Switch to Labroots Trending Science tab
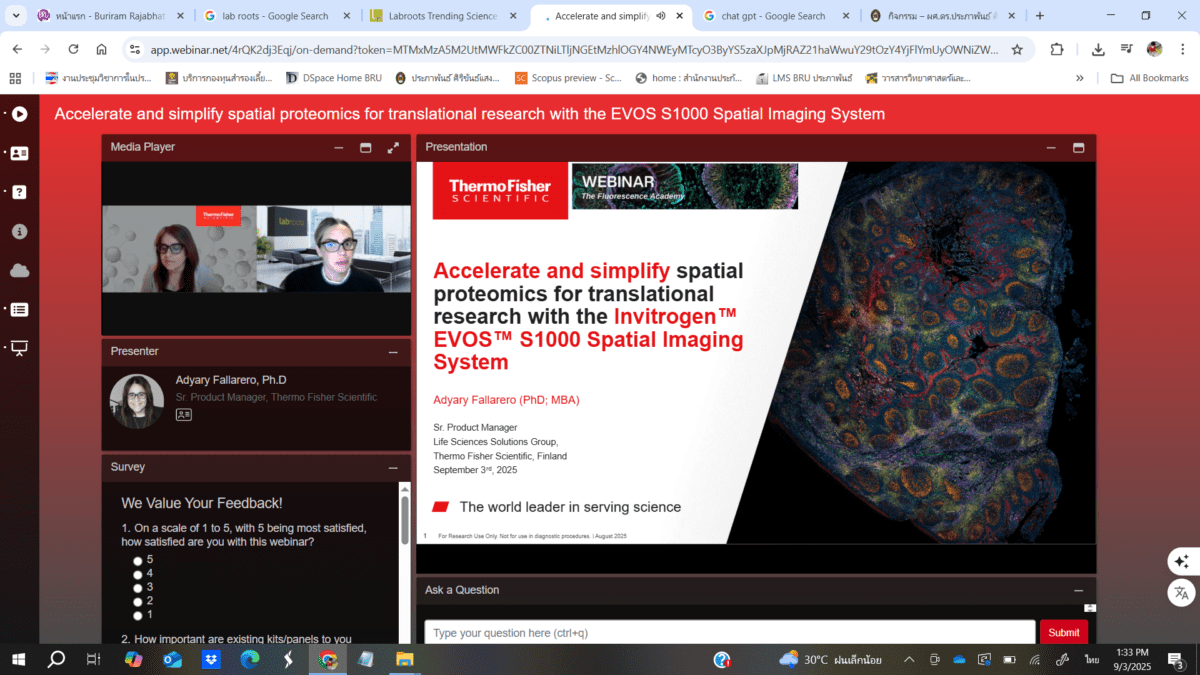1200x675 pixels. (441, 16)
